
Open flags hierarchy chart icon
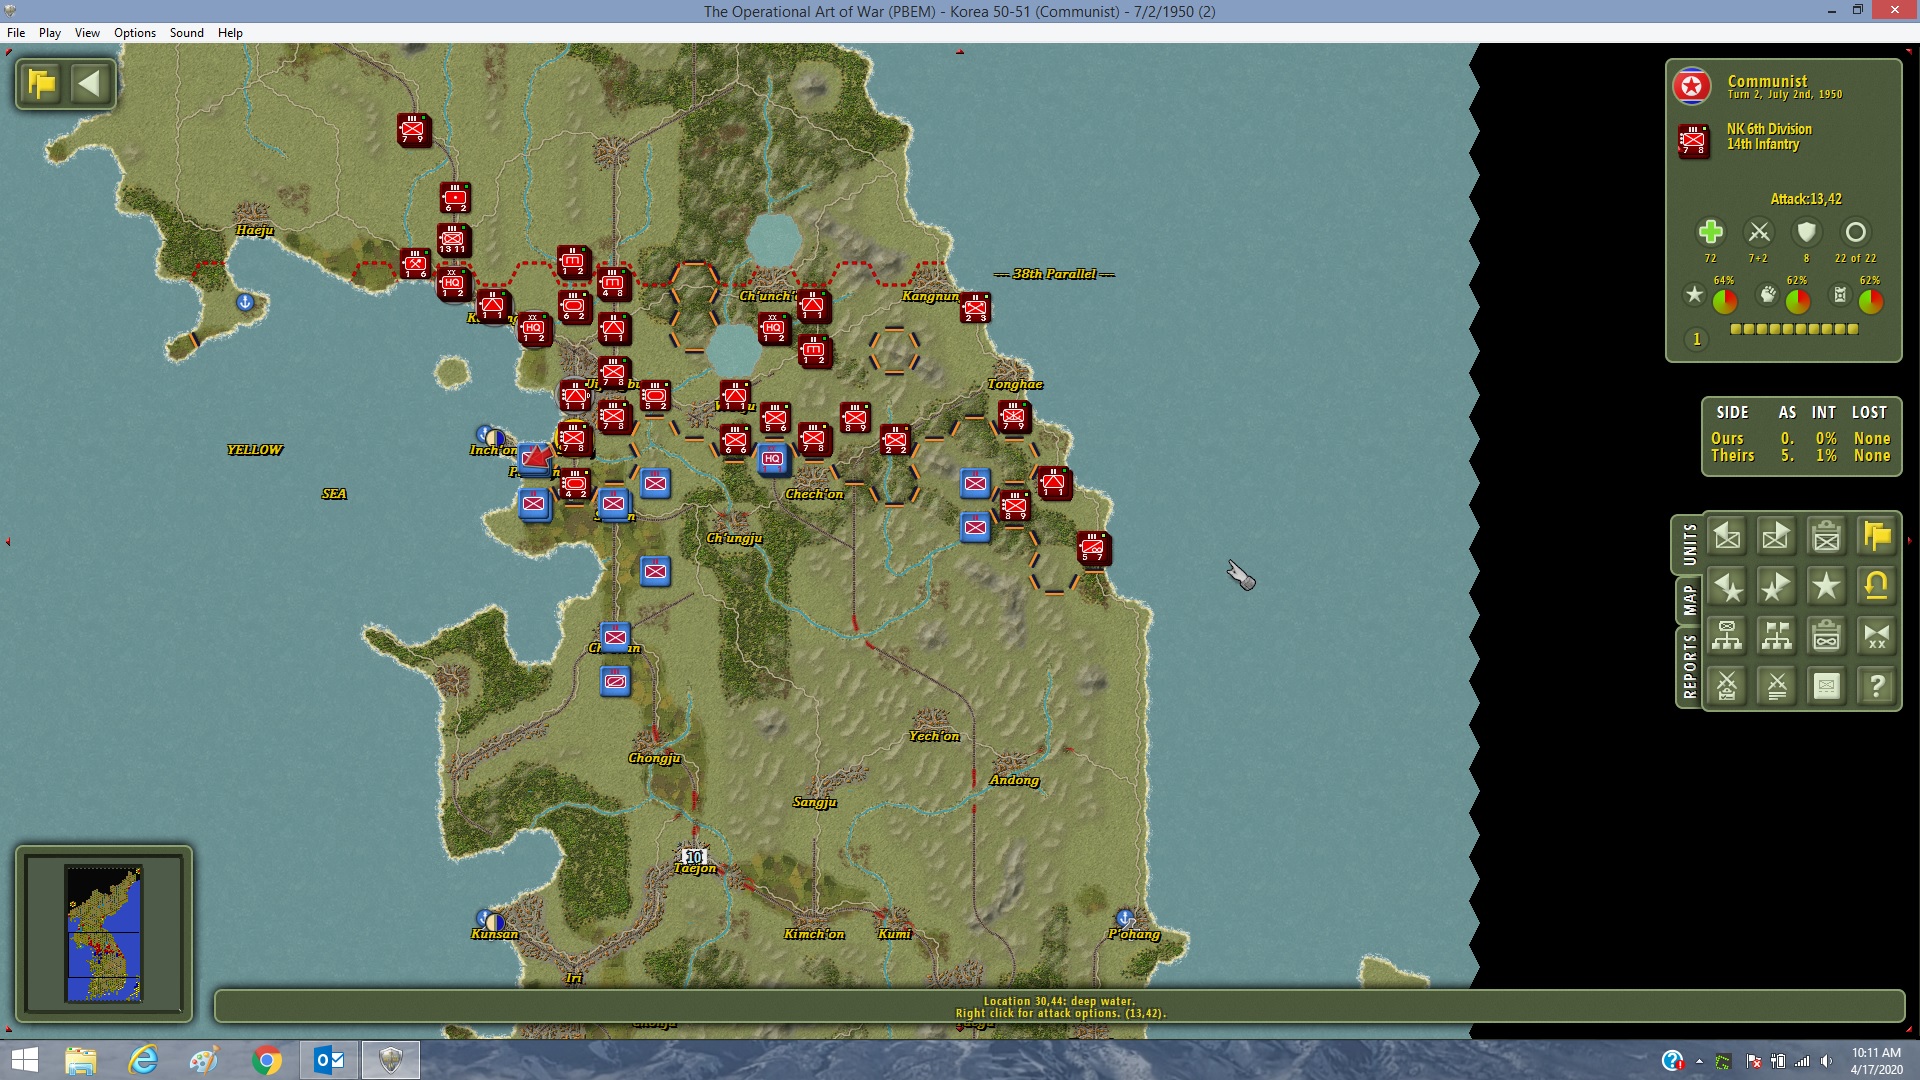tap(1777, 637)
